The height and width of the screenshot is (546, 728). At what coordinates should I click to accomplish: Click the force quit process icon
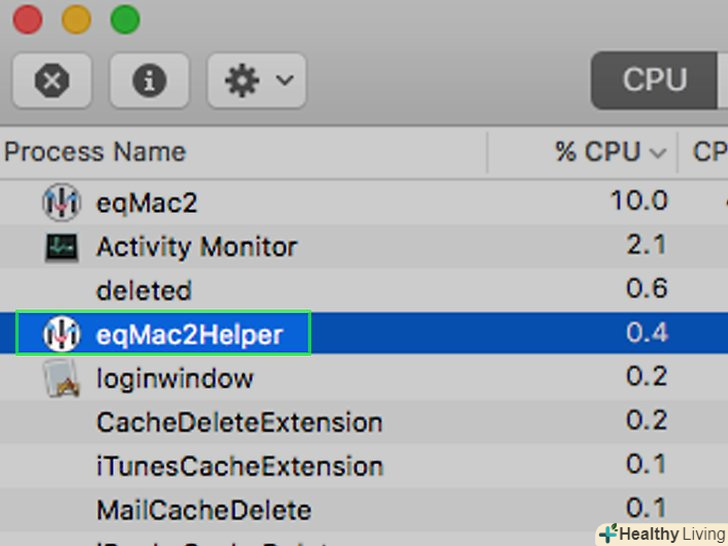[x=51, y=81]
